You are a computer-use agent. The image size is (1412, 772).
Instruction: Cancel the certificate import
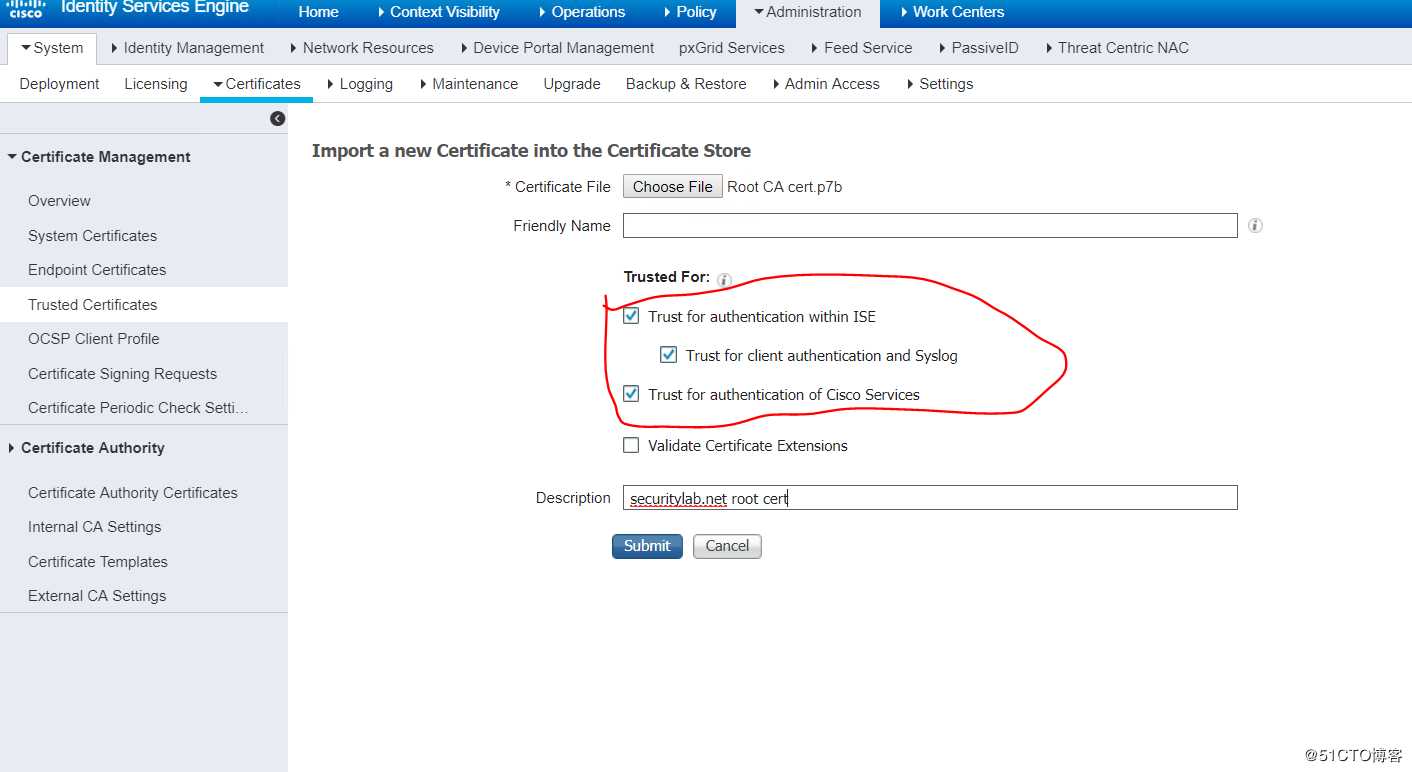click(x=727, y=546)
